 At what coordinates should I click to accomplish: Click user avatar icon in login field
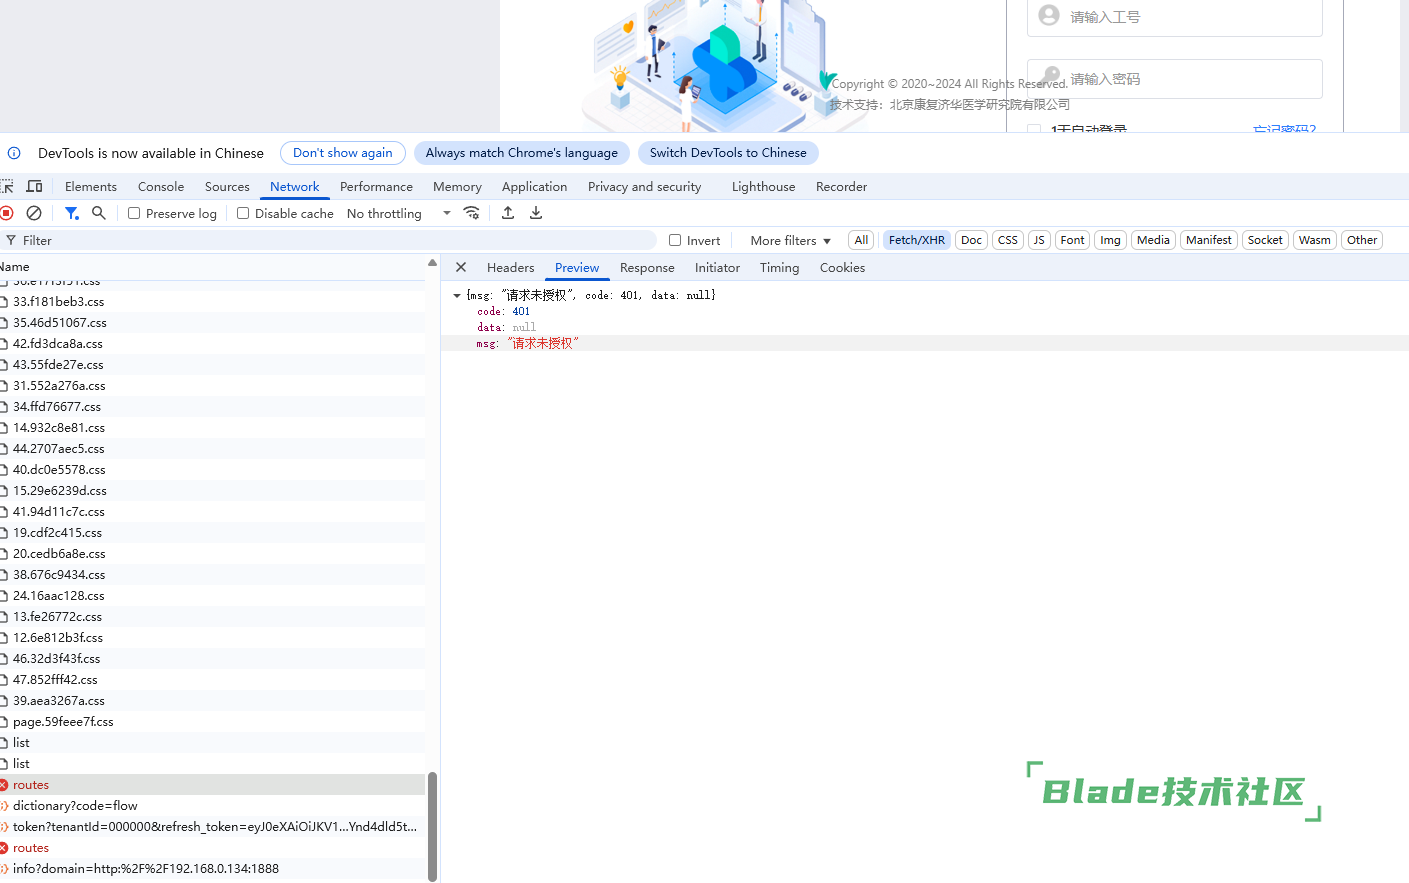pos(1049,15)
